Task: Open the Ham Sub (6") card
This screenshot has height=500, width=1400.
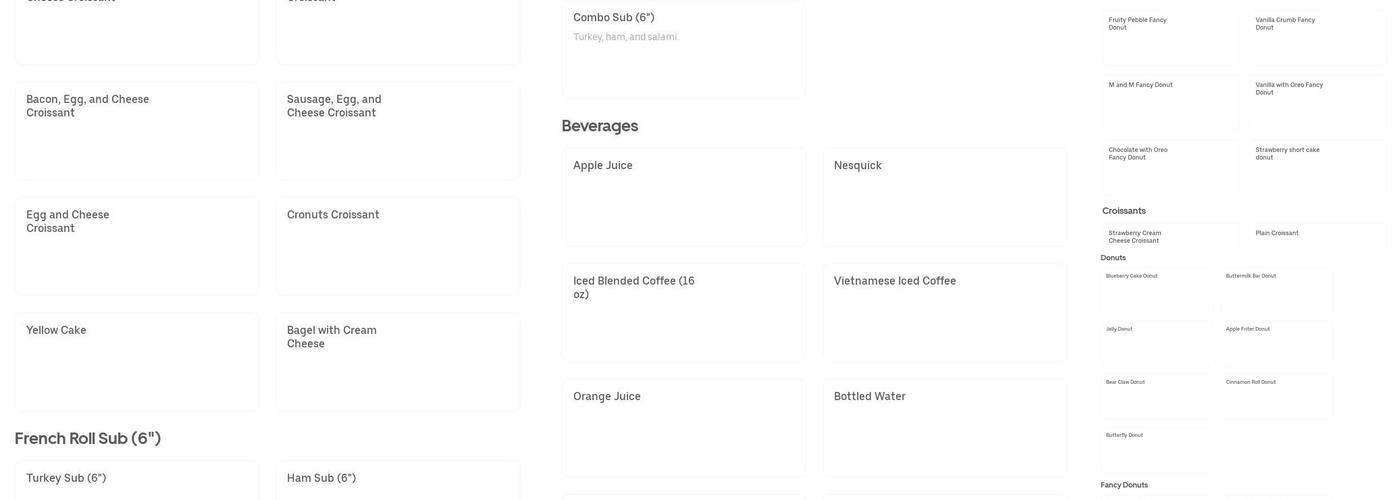Action: (x=397, y=480)
